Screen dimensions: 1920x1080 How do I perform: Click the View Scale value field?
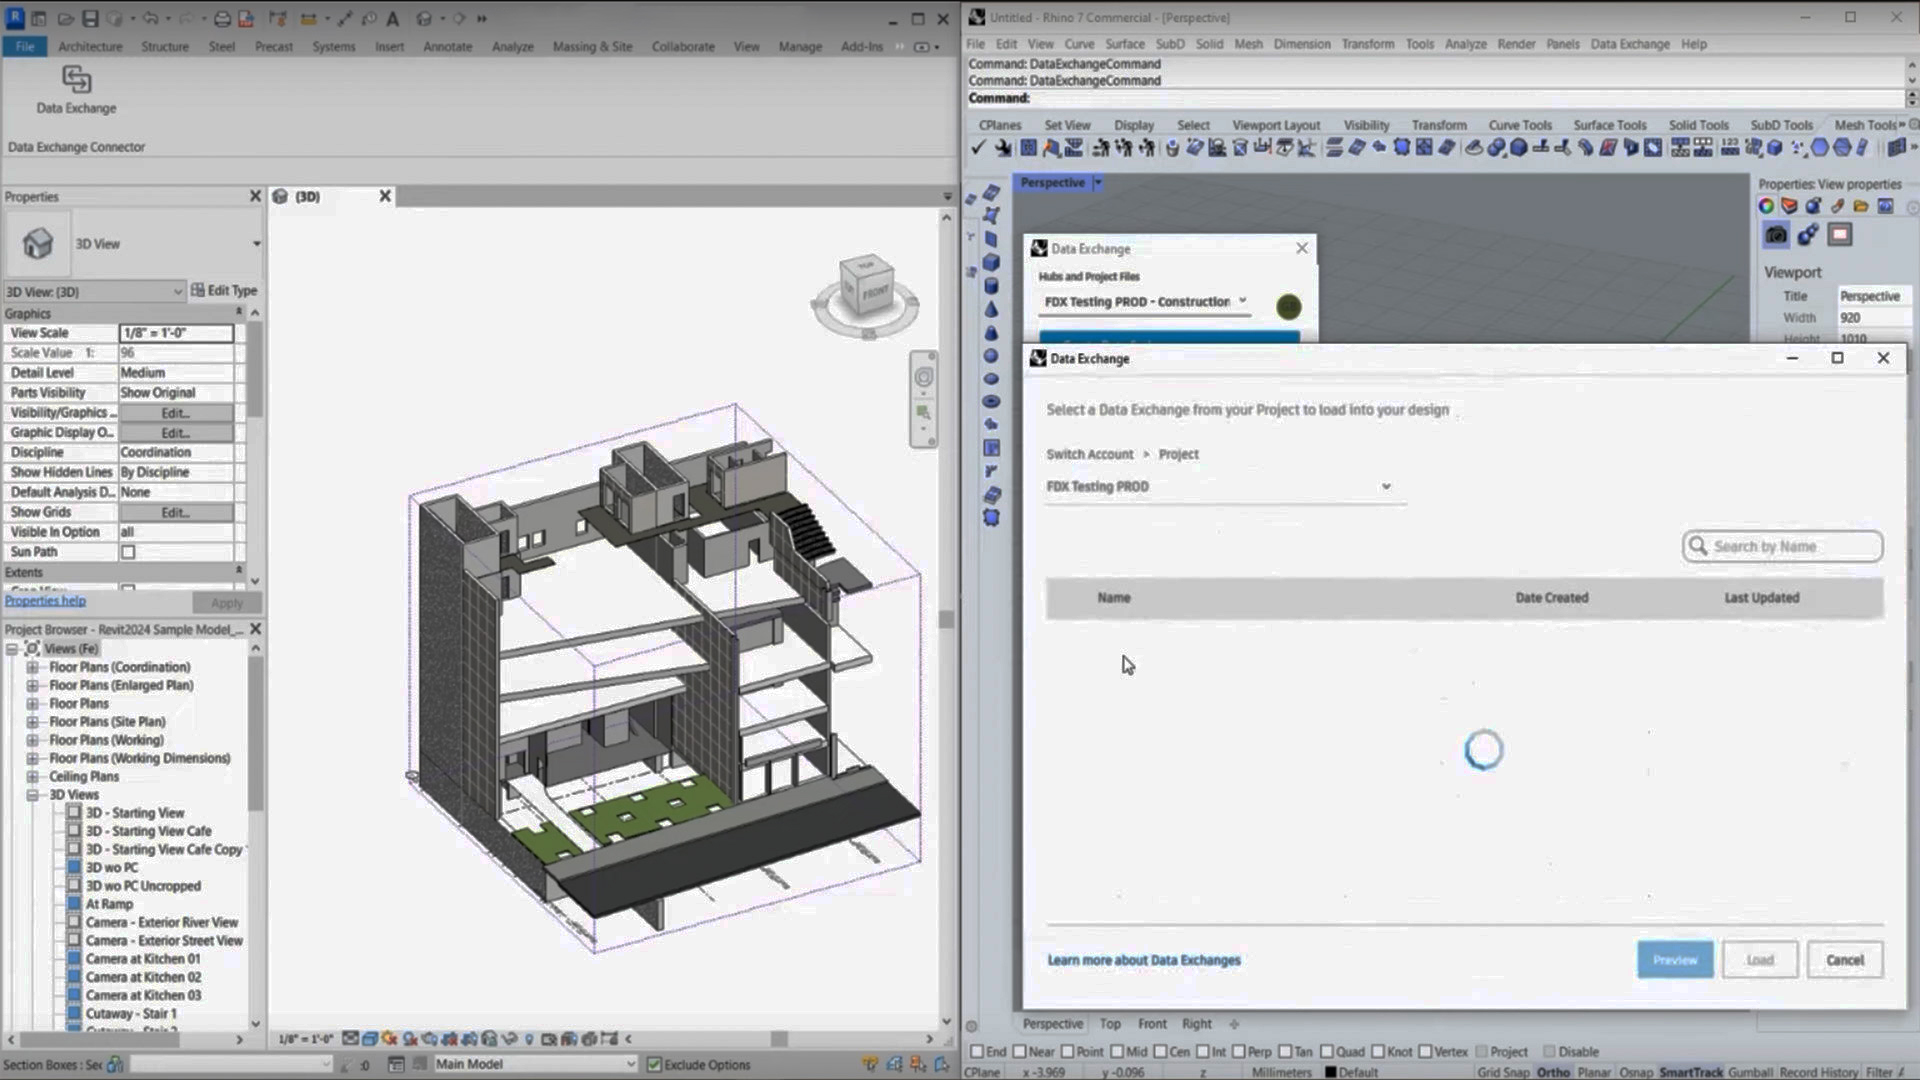coord(176,333)
